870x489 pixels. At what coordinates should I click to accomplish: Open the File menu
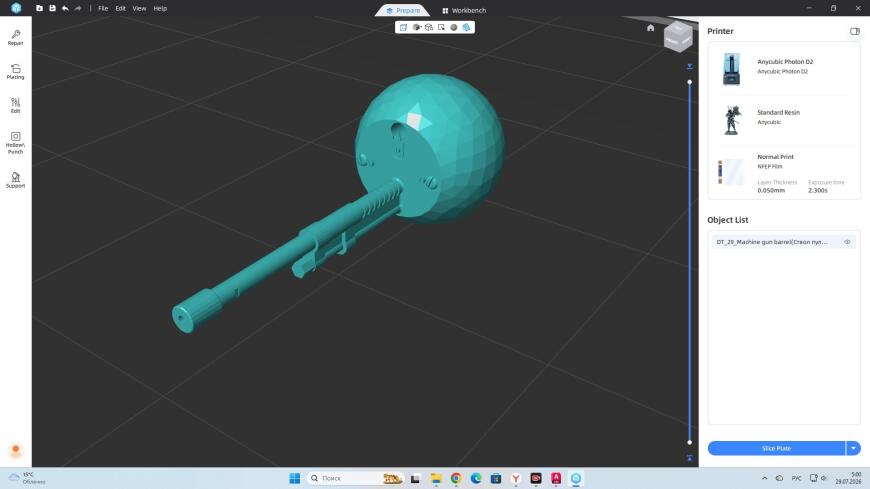pyautogui.click(x=103, y=8)
